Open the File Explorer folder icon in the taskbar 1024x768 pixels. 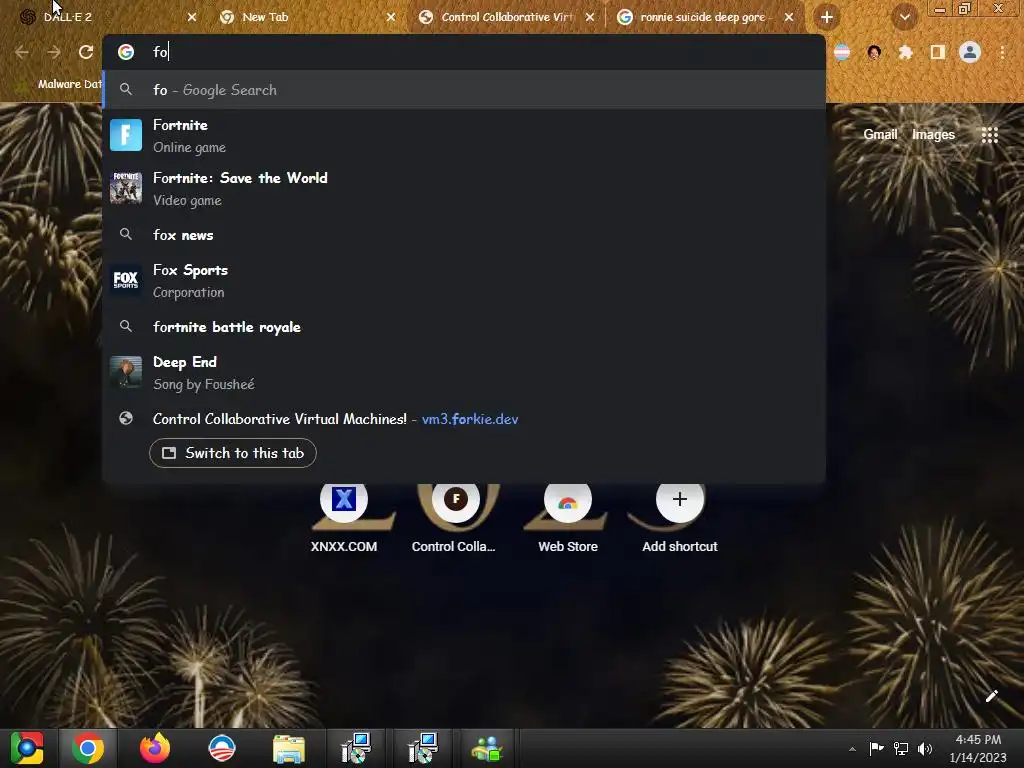click(289, 748)
